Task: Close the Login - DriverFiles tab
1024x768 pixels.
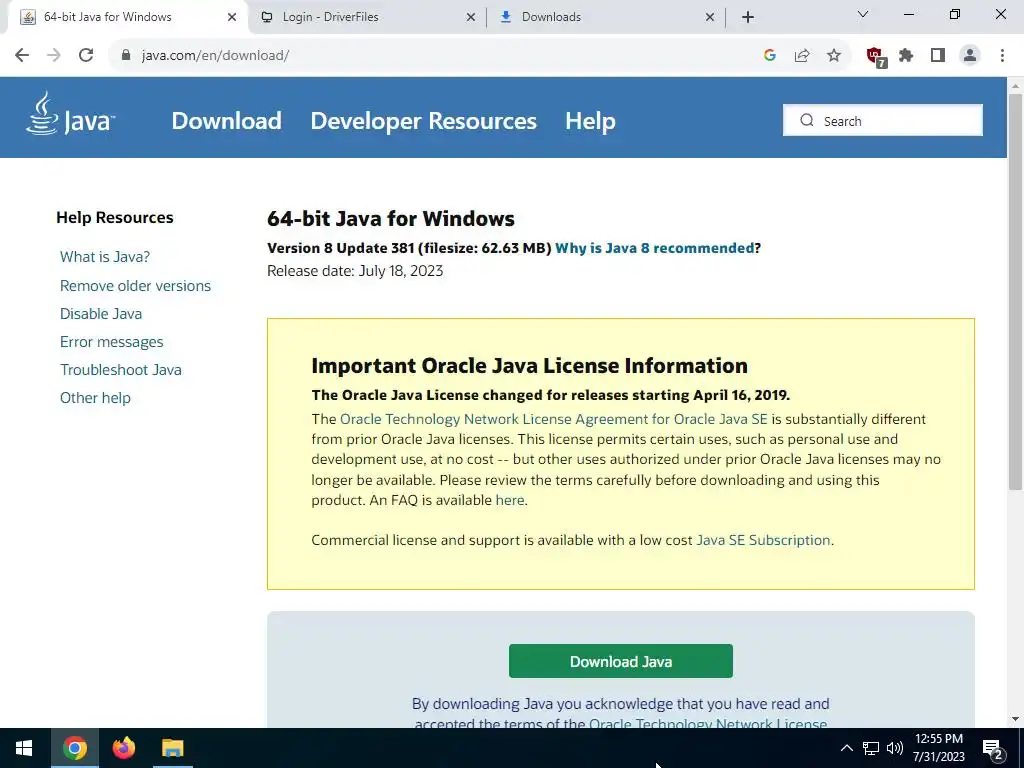Action: 471,18
